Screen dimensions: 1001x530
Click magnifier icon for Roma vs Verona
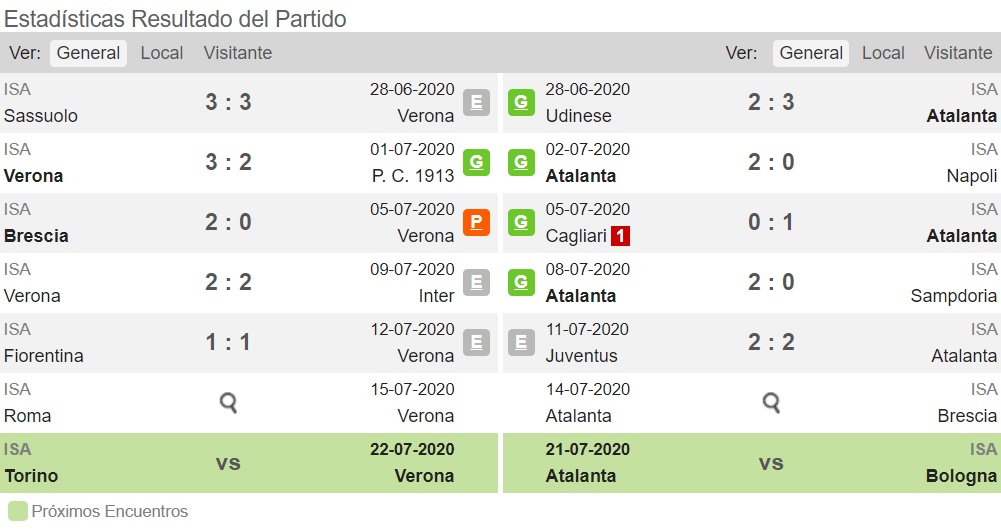click(x=228, y=402)
